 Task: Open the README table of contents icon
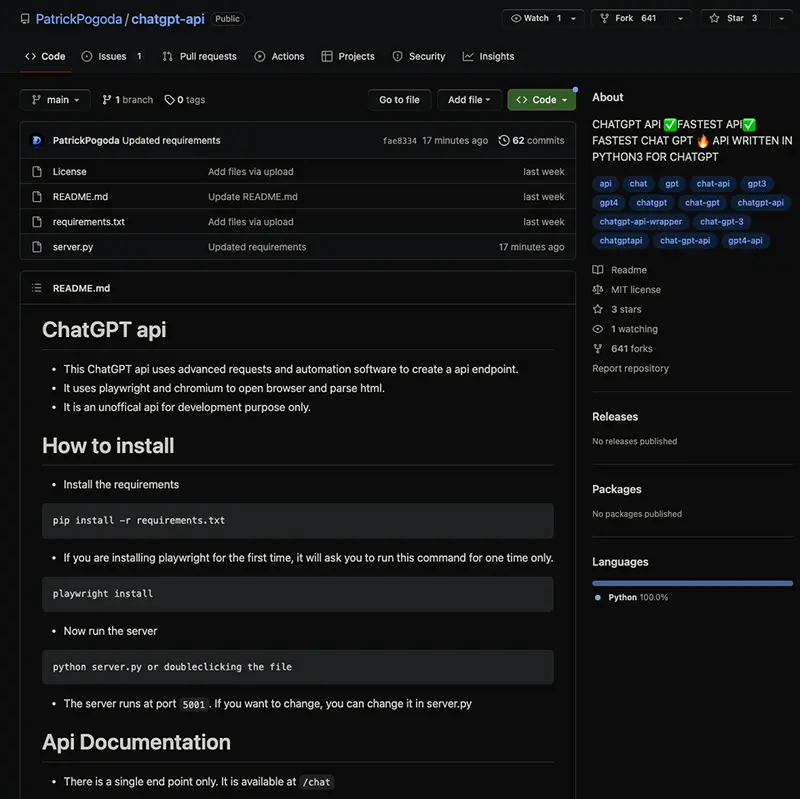(37, 288)
